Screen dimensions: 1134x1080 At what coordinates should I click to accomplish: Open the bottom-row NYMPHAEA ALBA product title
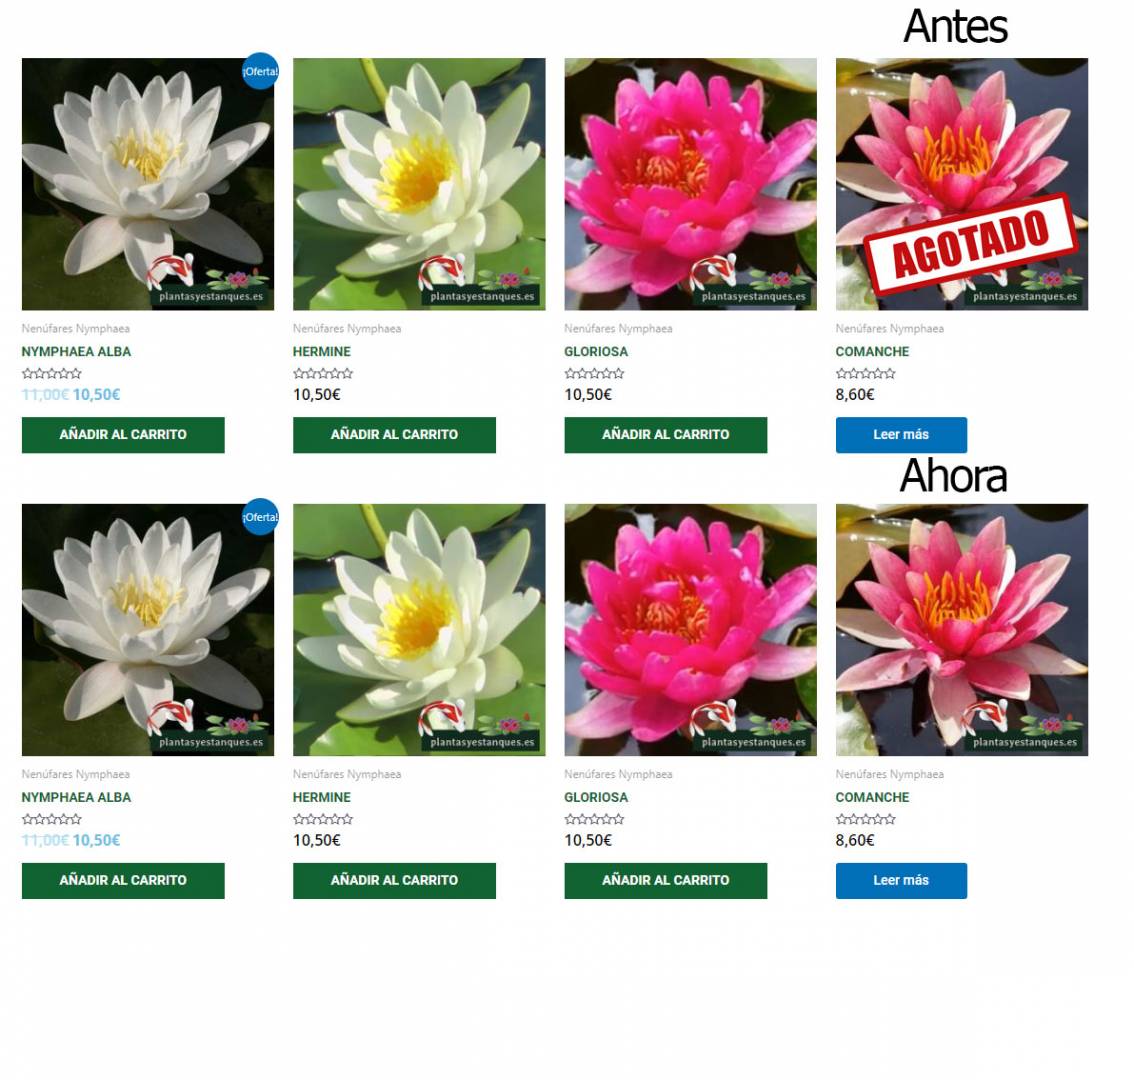pyautogui.click(x=76, y=797)
